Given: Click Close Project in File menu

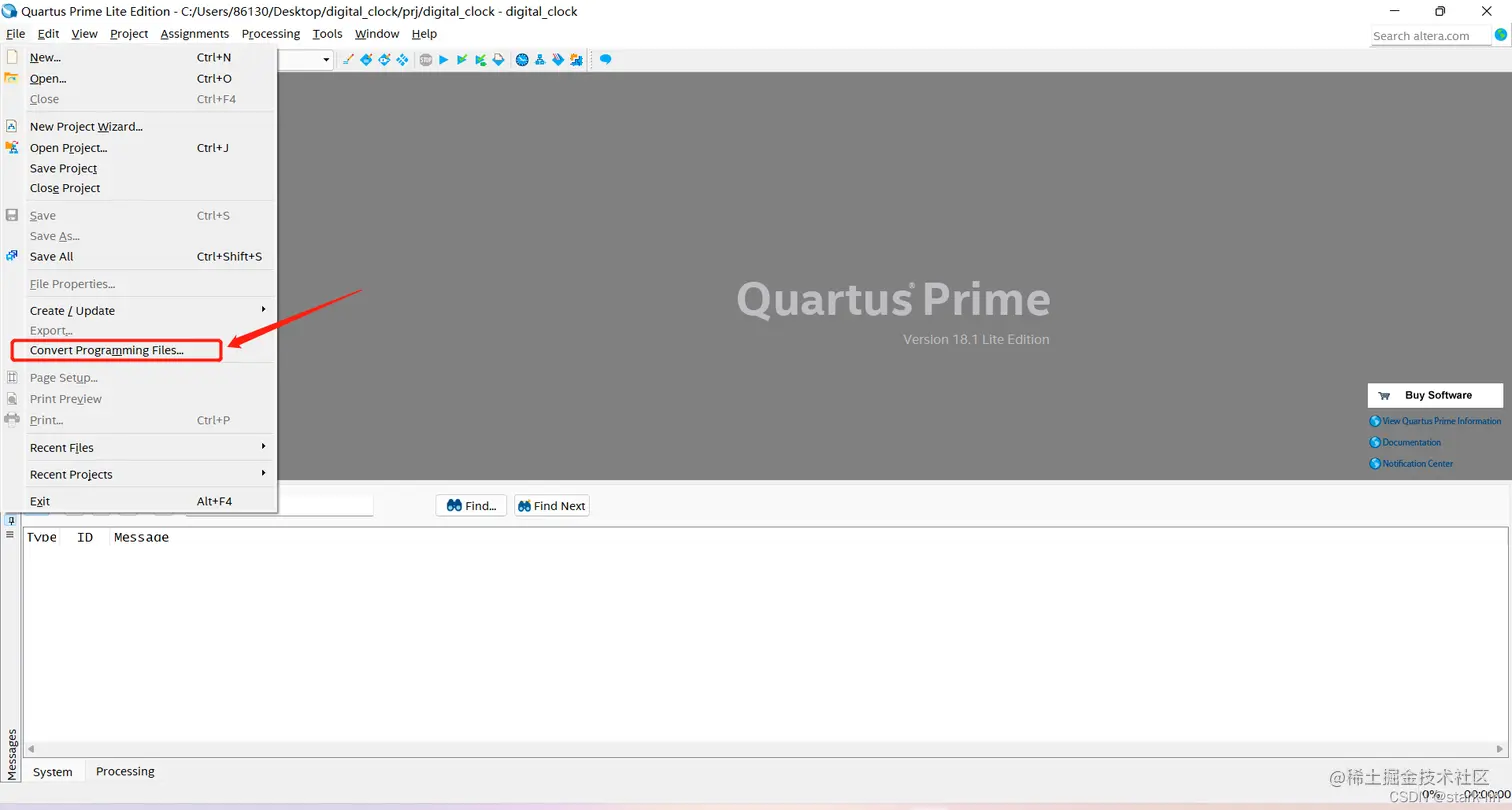Looking at the screenshot, I should point(150,188).
